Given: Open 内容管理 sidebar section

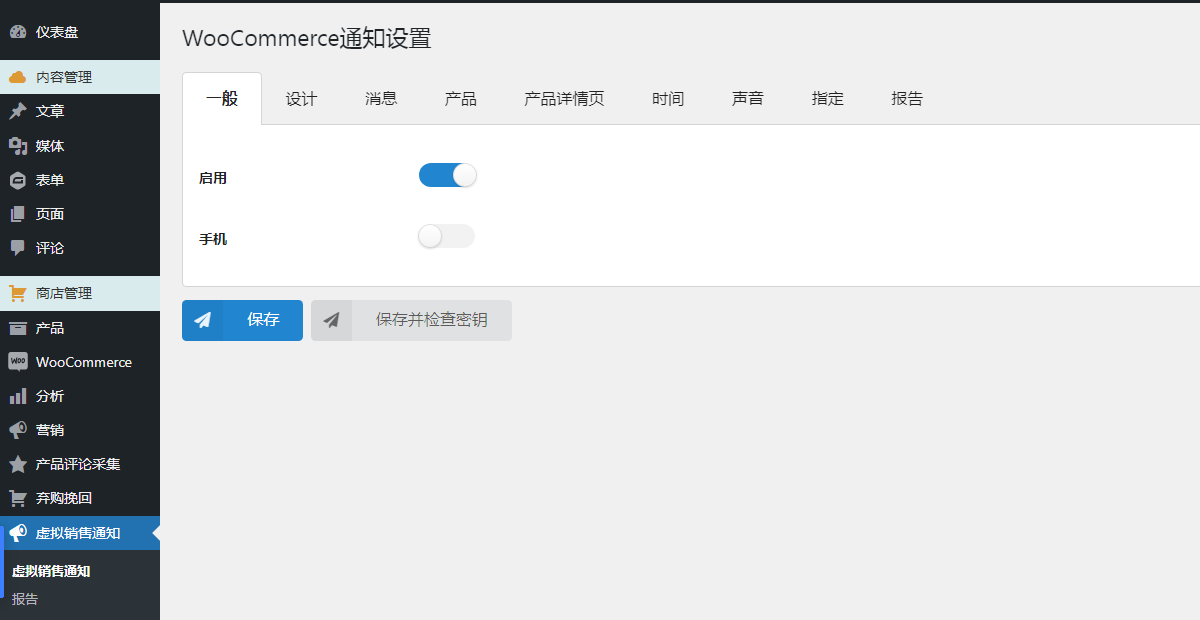Looking at the screenshot, I should pos(80,77).
